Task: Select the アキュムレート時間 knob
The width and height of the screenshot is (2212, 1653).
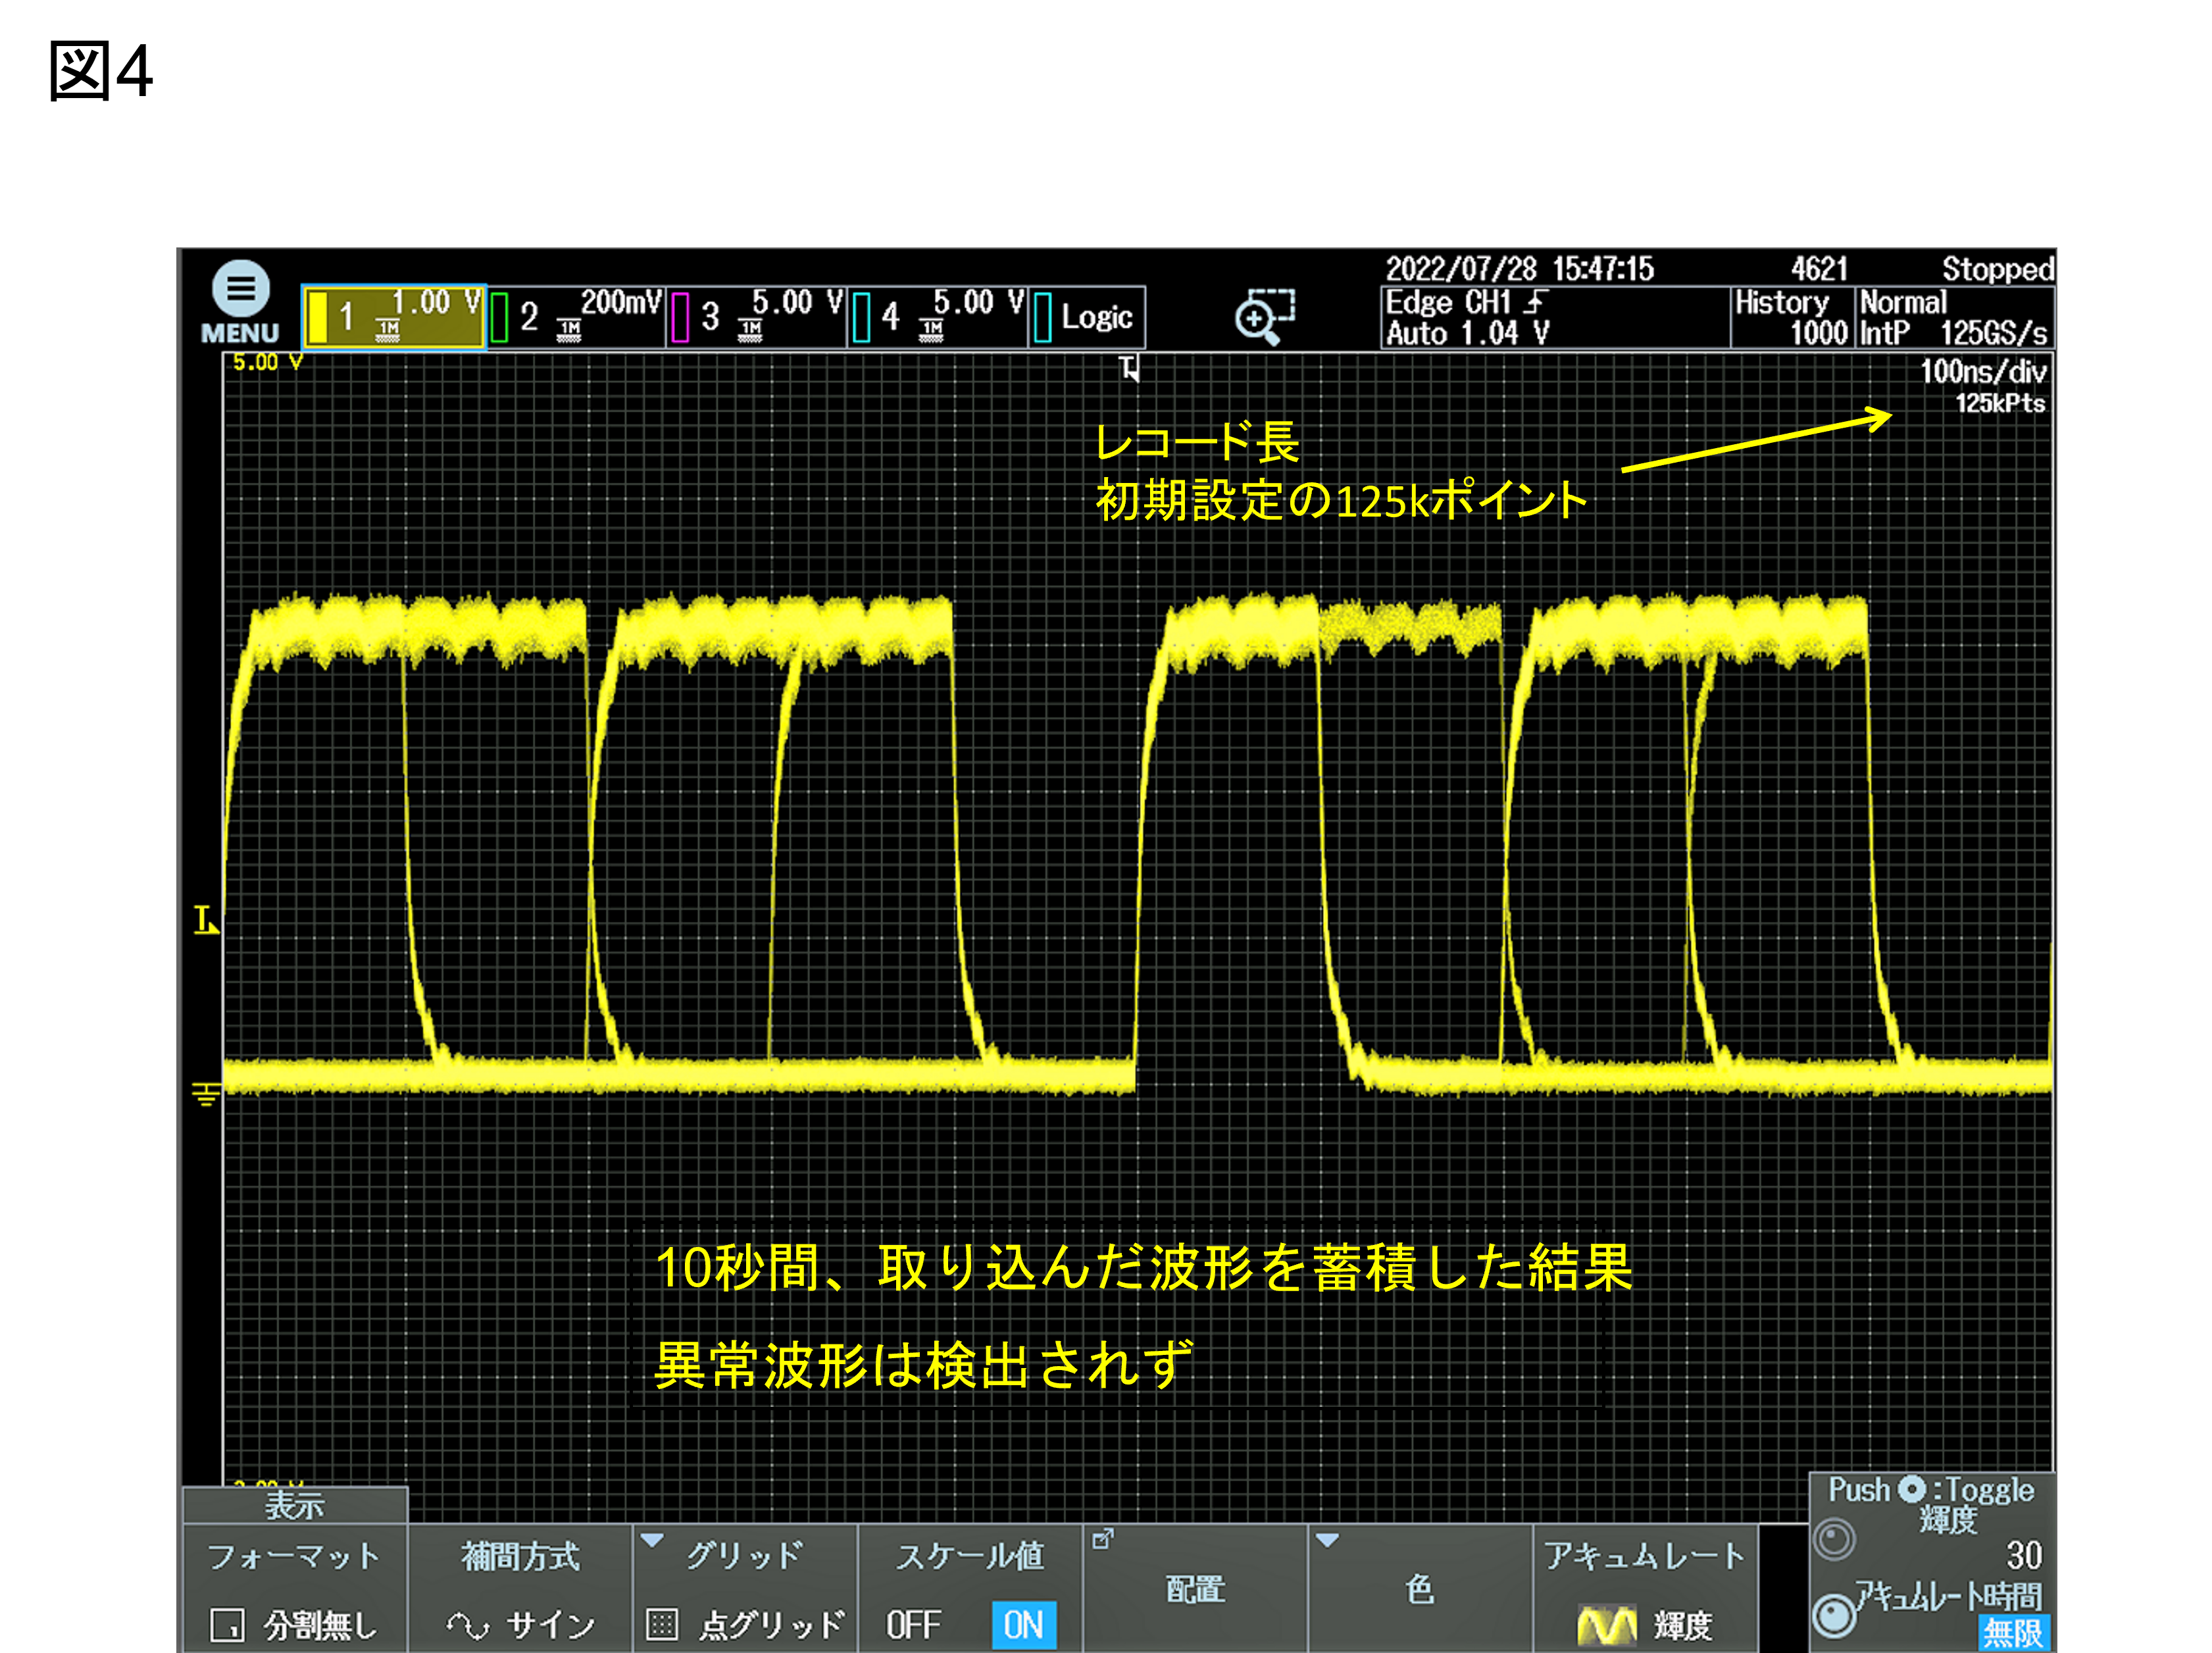Action: click(x=1835, y=1615)
